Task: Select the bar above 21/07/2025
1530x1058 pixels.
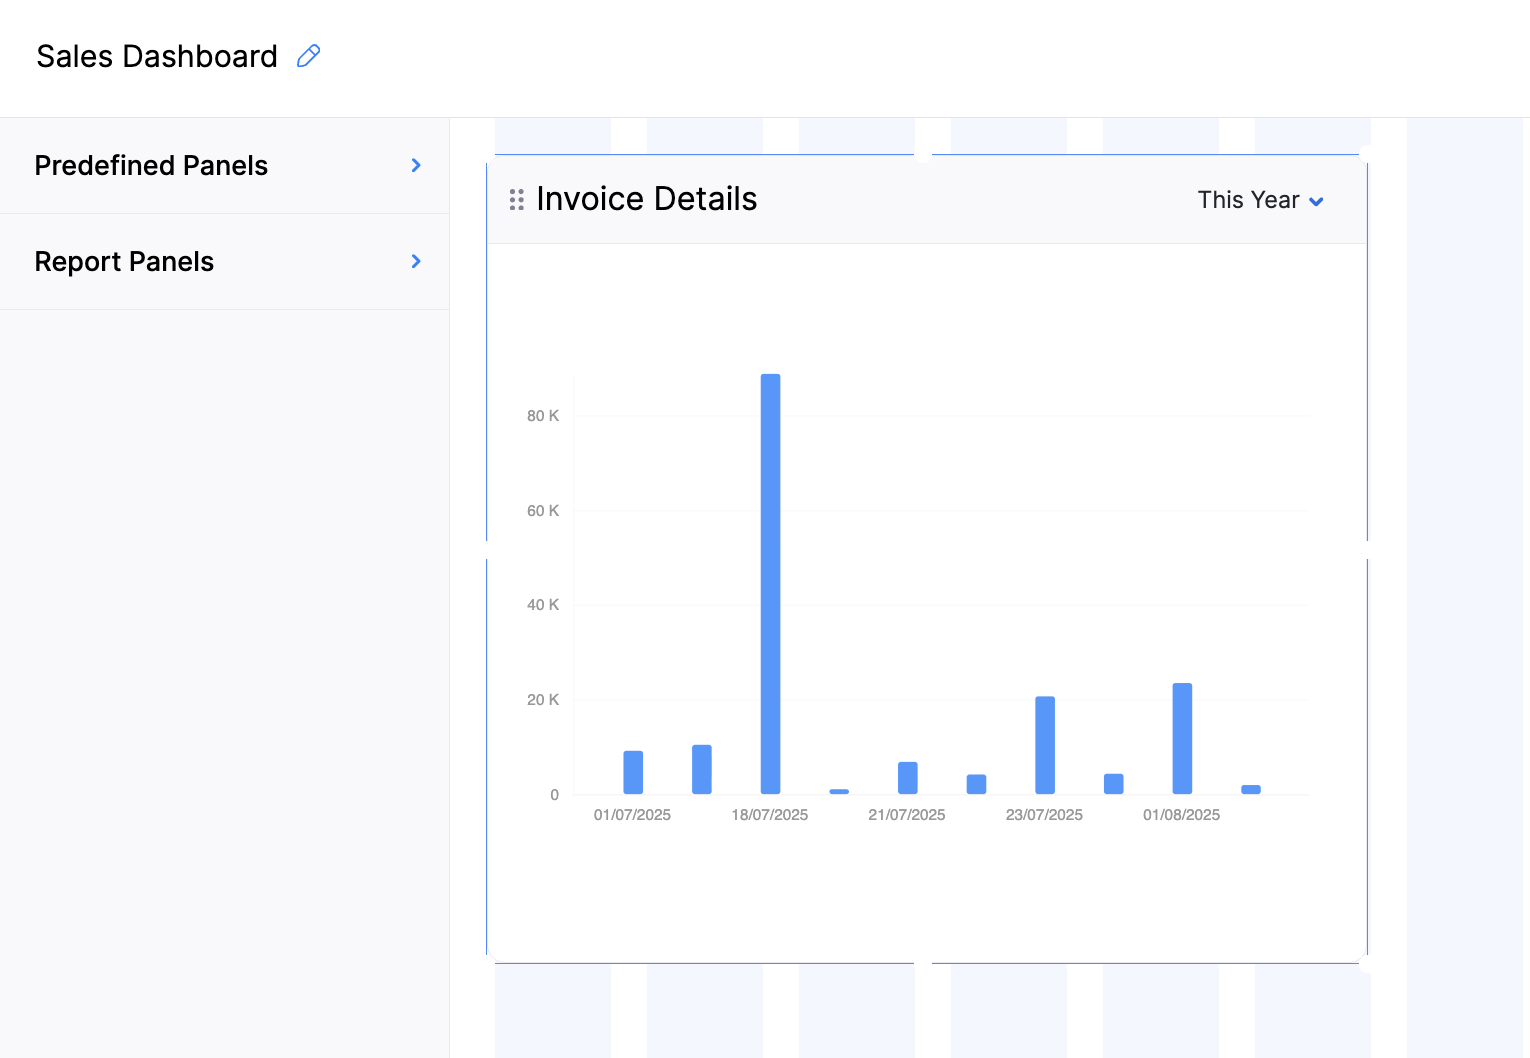Action: [907, 777]
